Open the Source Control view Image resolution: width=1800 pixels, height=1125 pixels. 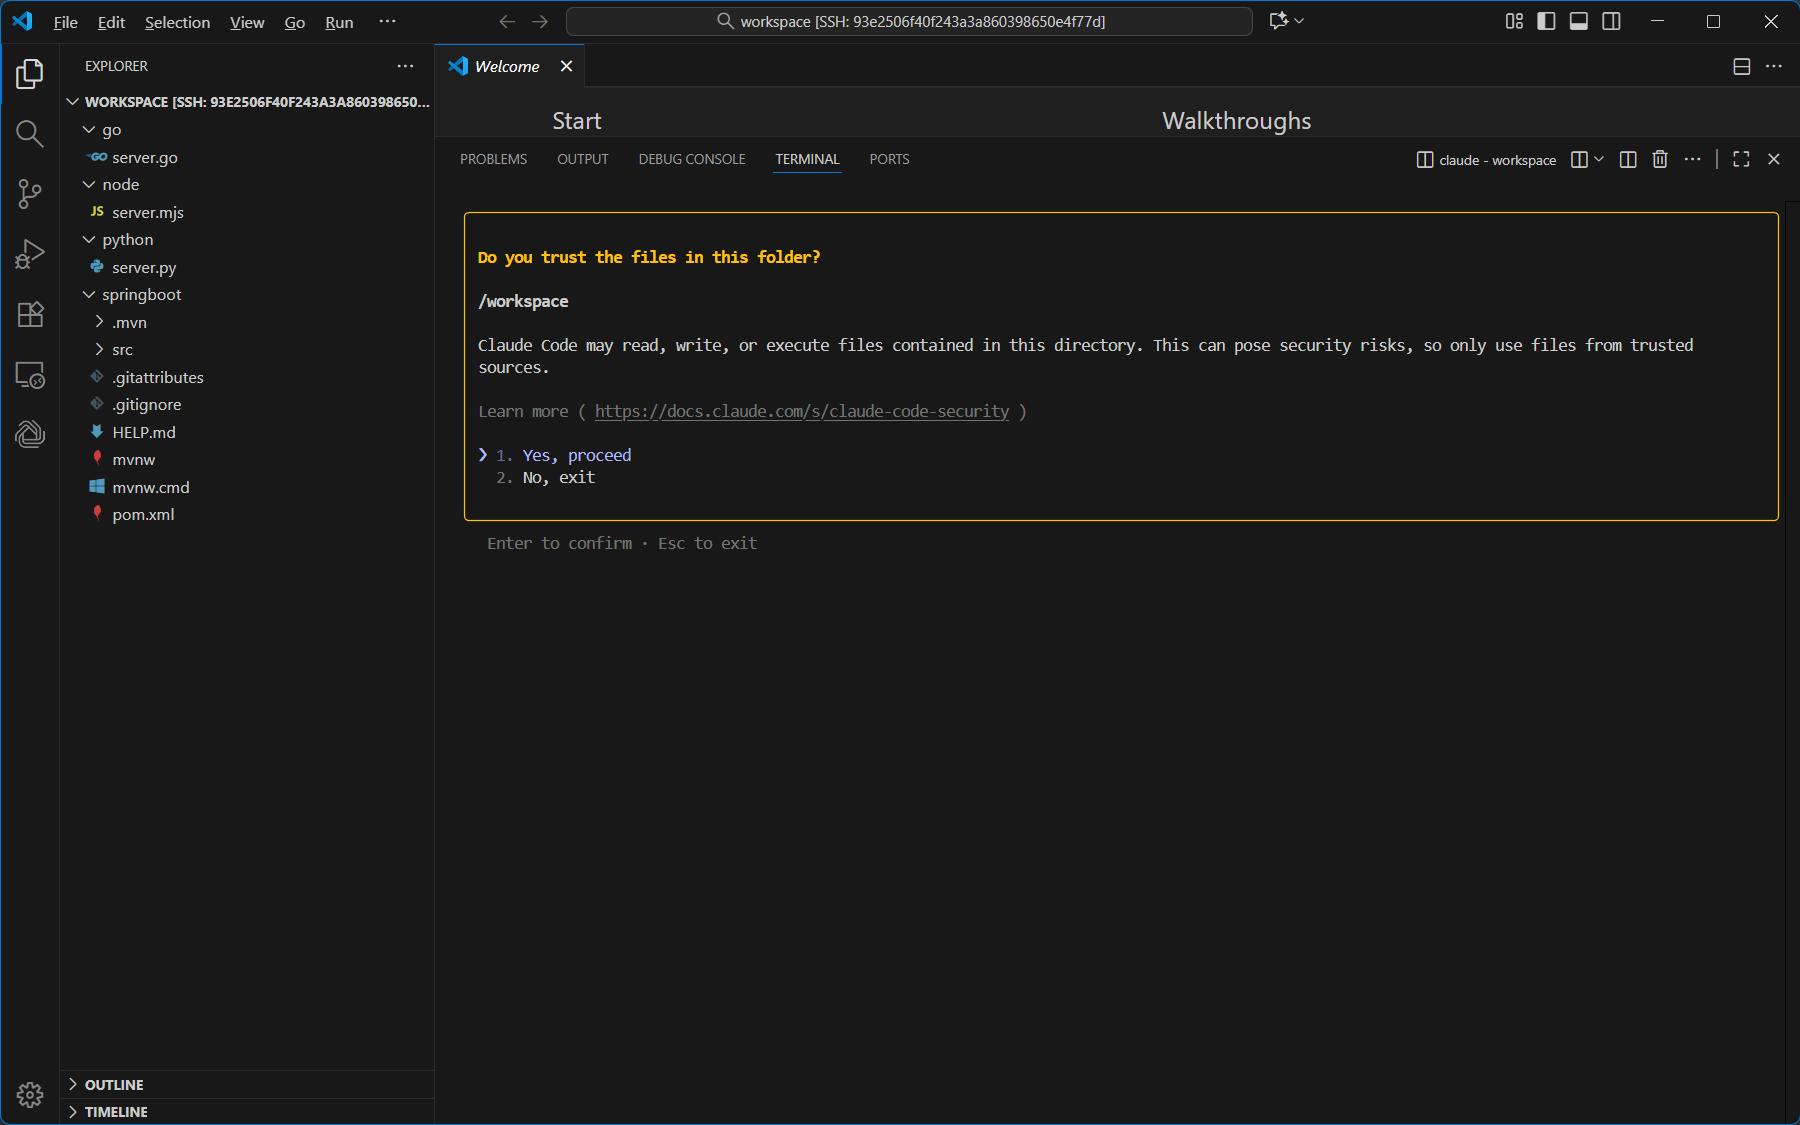tap(30, 194)
